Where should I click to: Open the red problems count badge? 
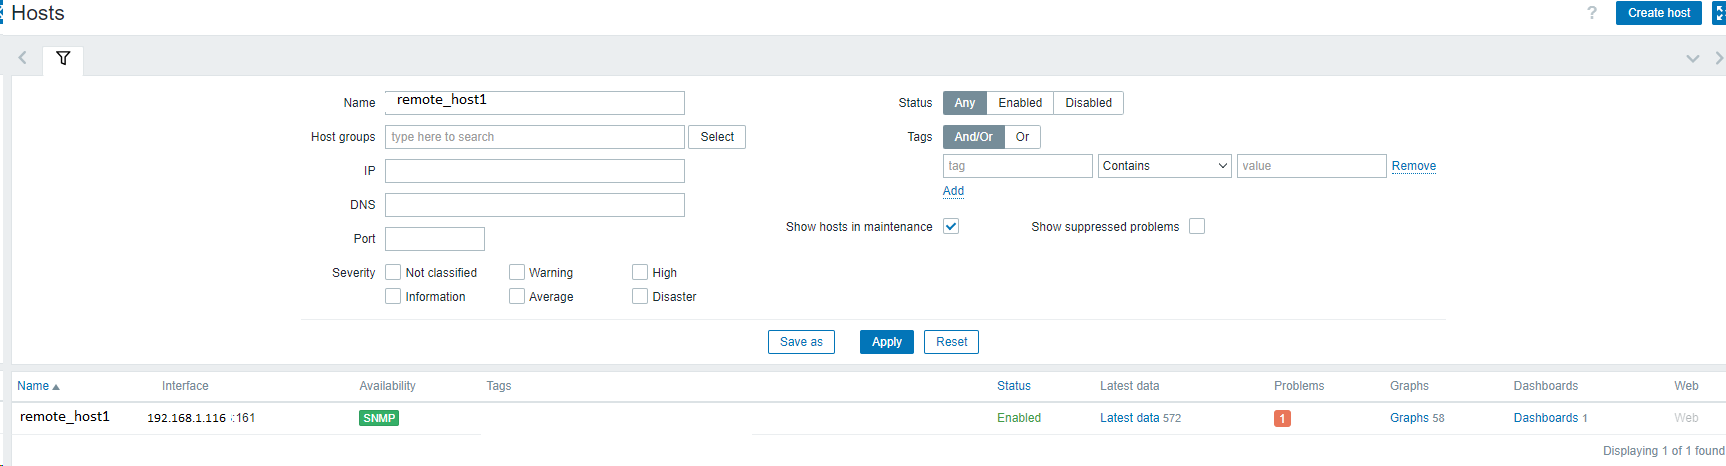click(x=1282, y=419)
